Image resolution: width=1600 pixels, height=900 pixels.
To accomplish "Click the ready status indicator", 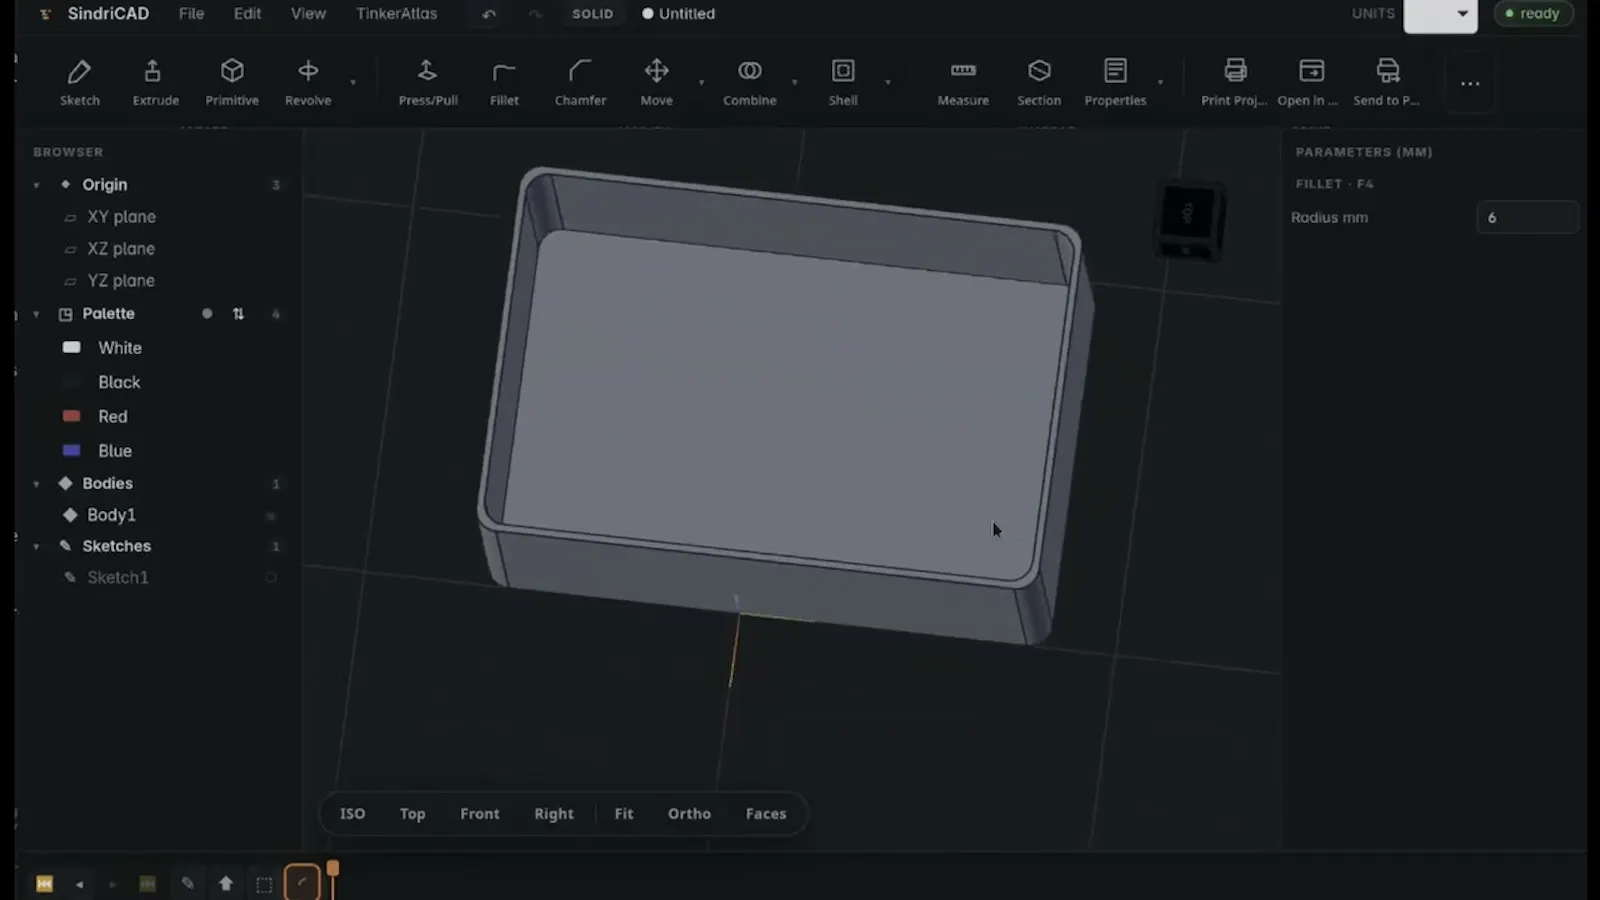I will tap(1533, 14).
